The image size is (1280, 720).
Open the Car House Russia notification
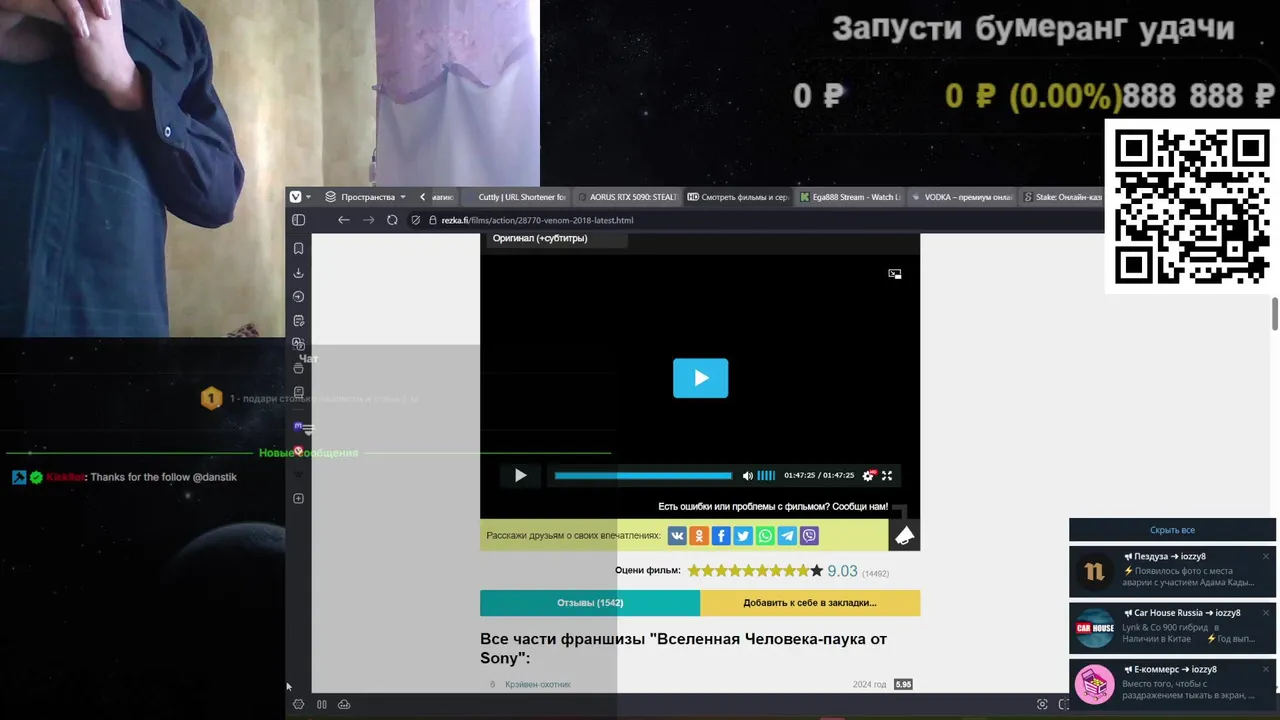pyautogui.click(x=1172, y=627)
